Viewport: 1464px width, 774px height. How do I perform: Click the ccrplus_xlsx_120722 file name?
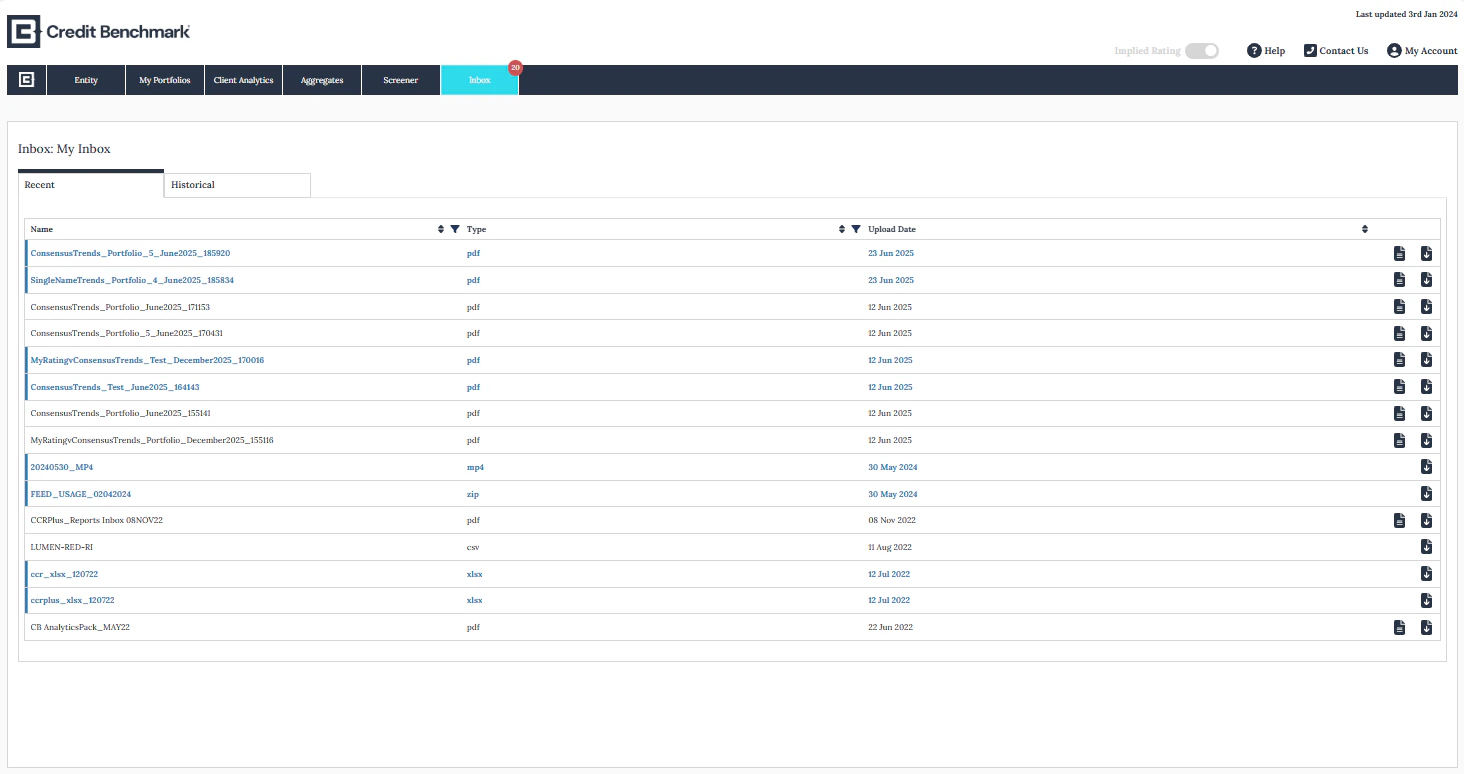[x=72, y=600]
